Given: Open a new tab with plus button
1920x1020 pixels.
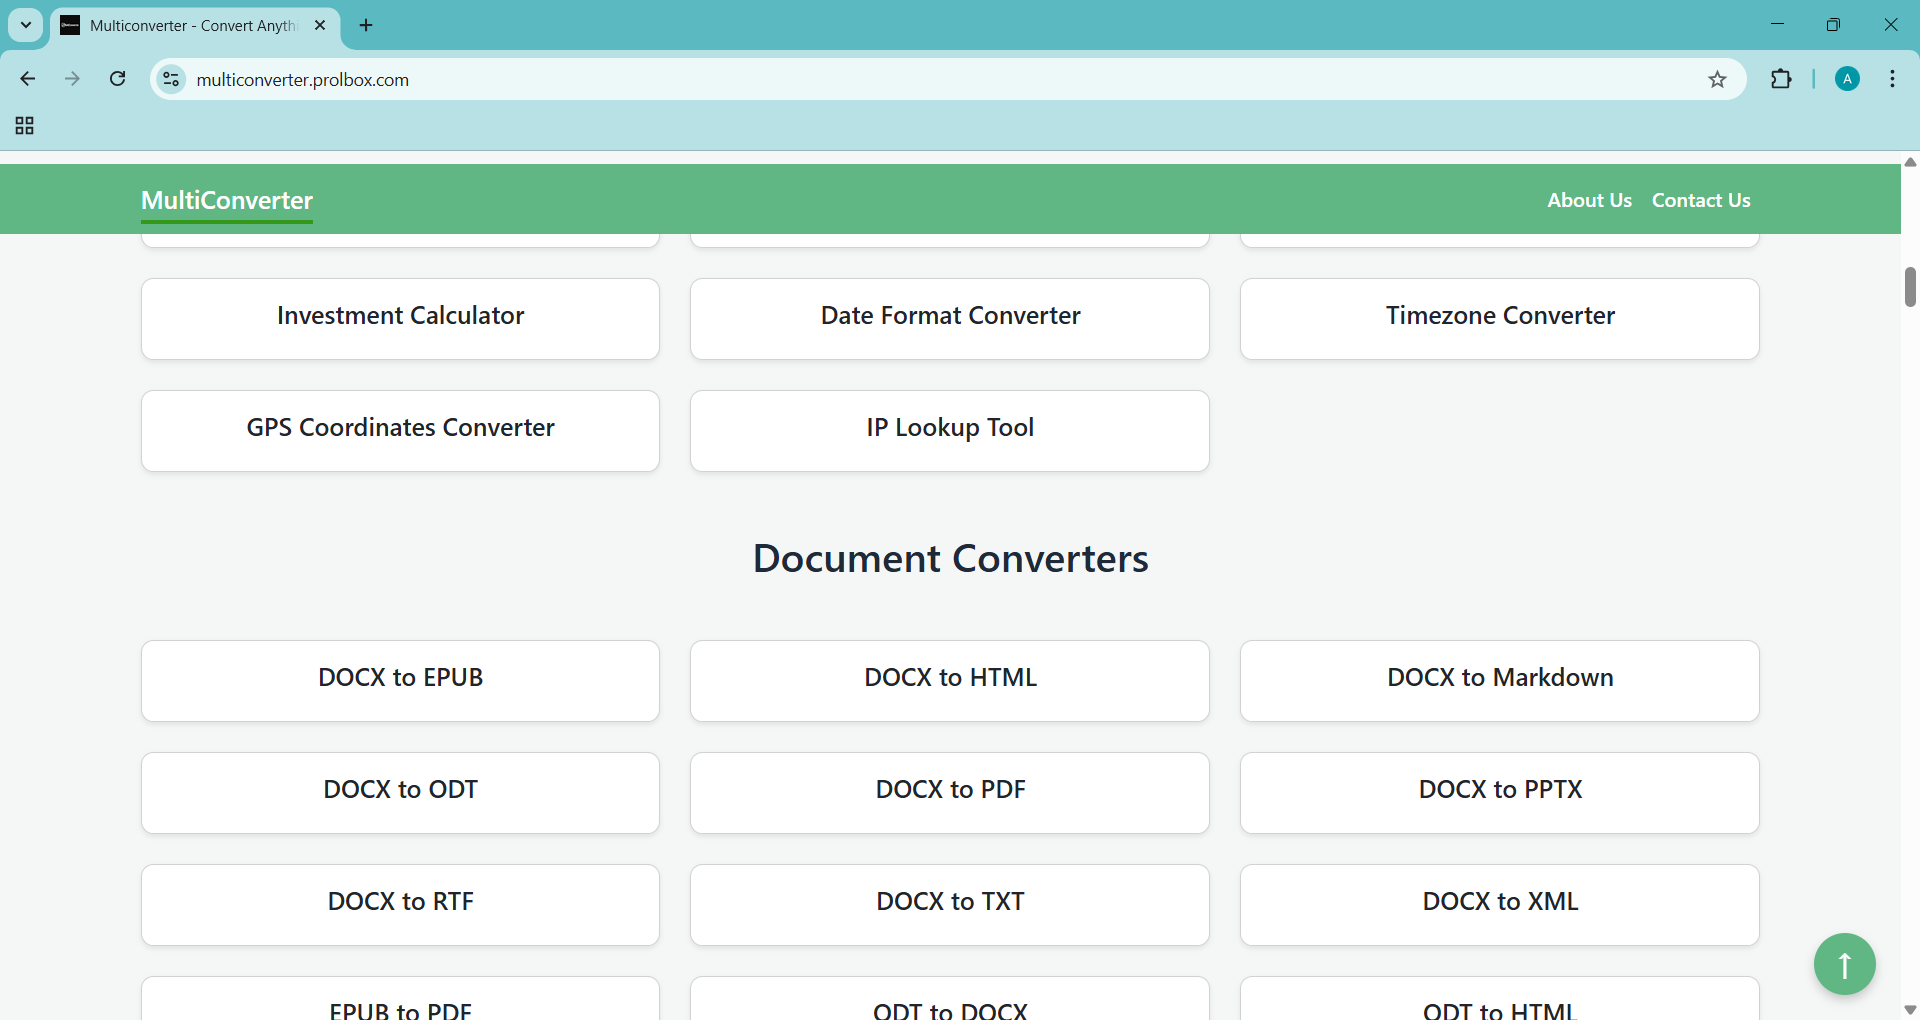Looking at the screenshot, I should coord(366,25).
